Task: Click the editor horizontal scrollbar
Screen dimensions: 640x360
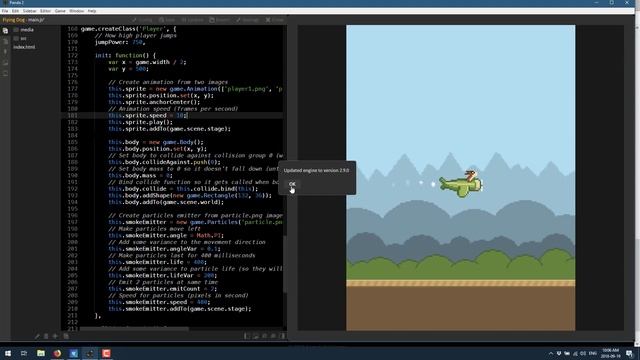Action: pos(134,328)
